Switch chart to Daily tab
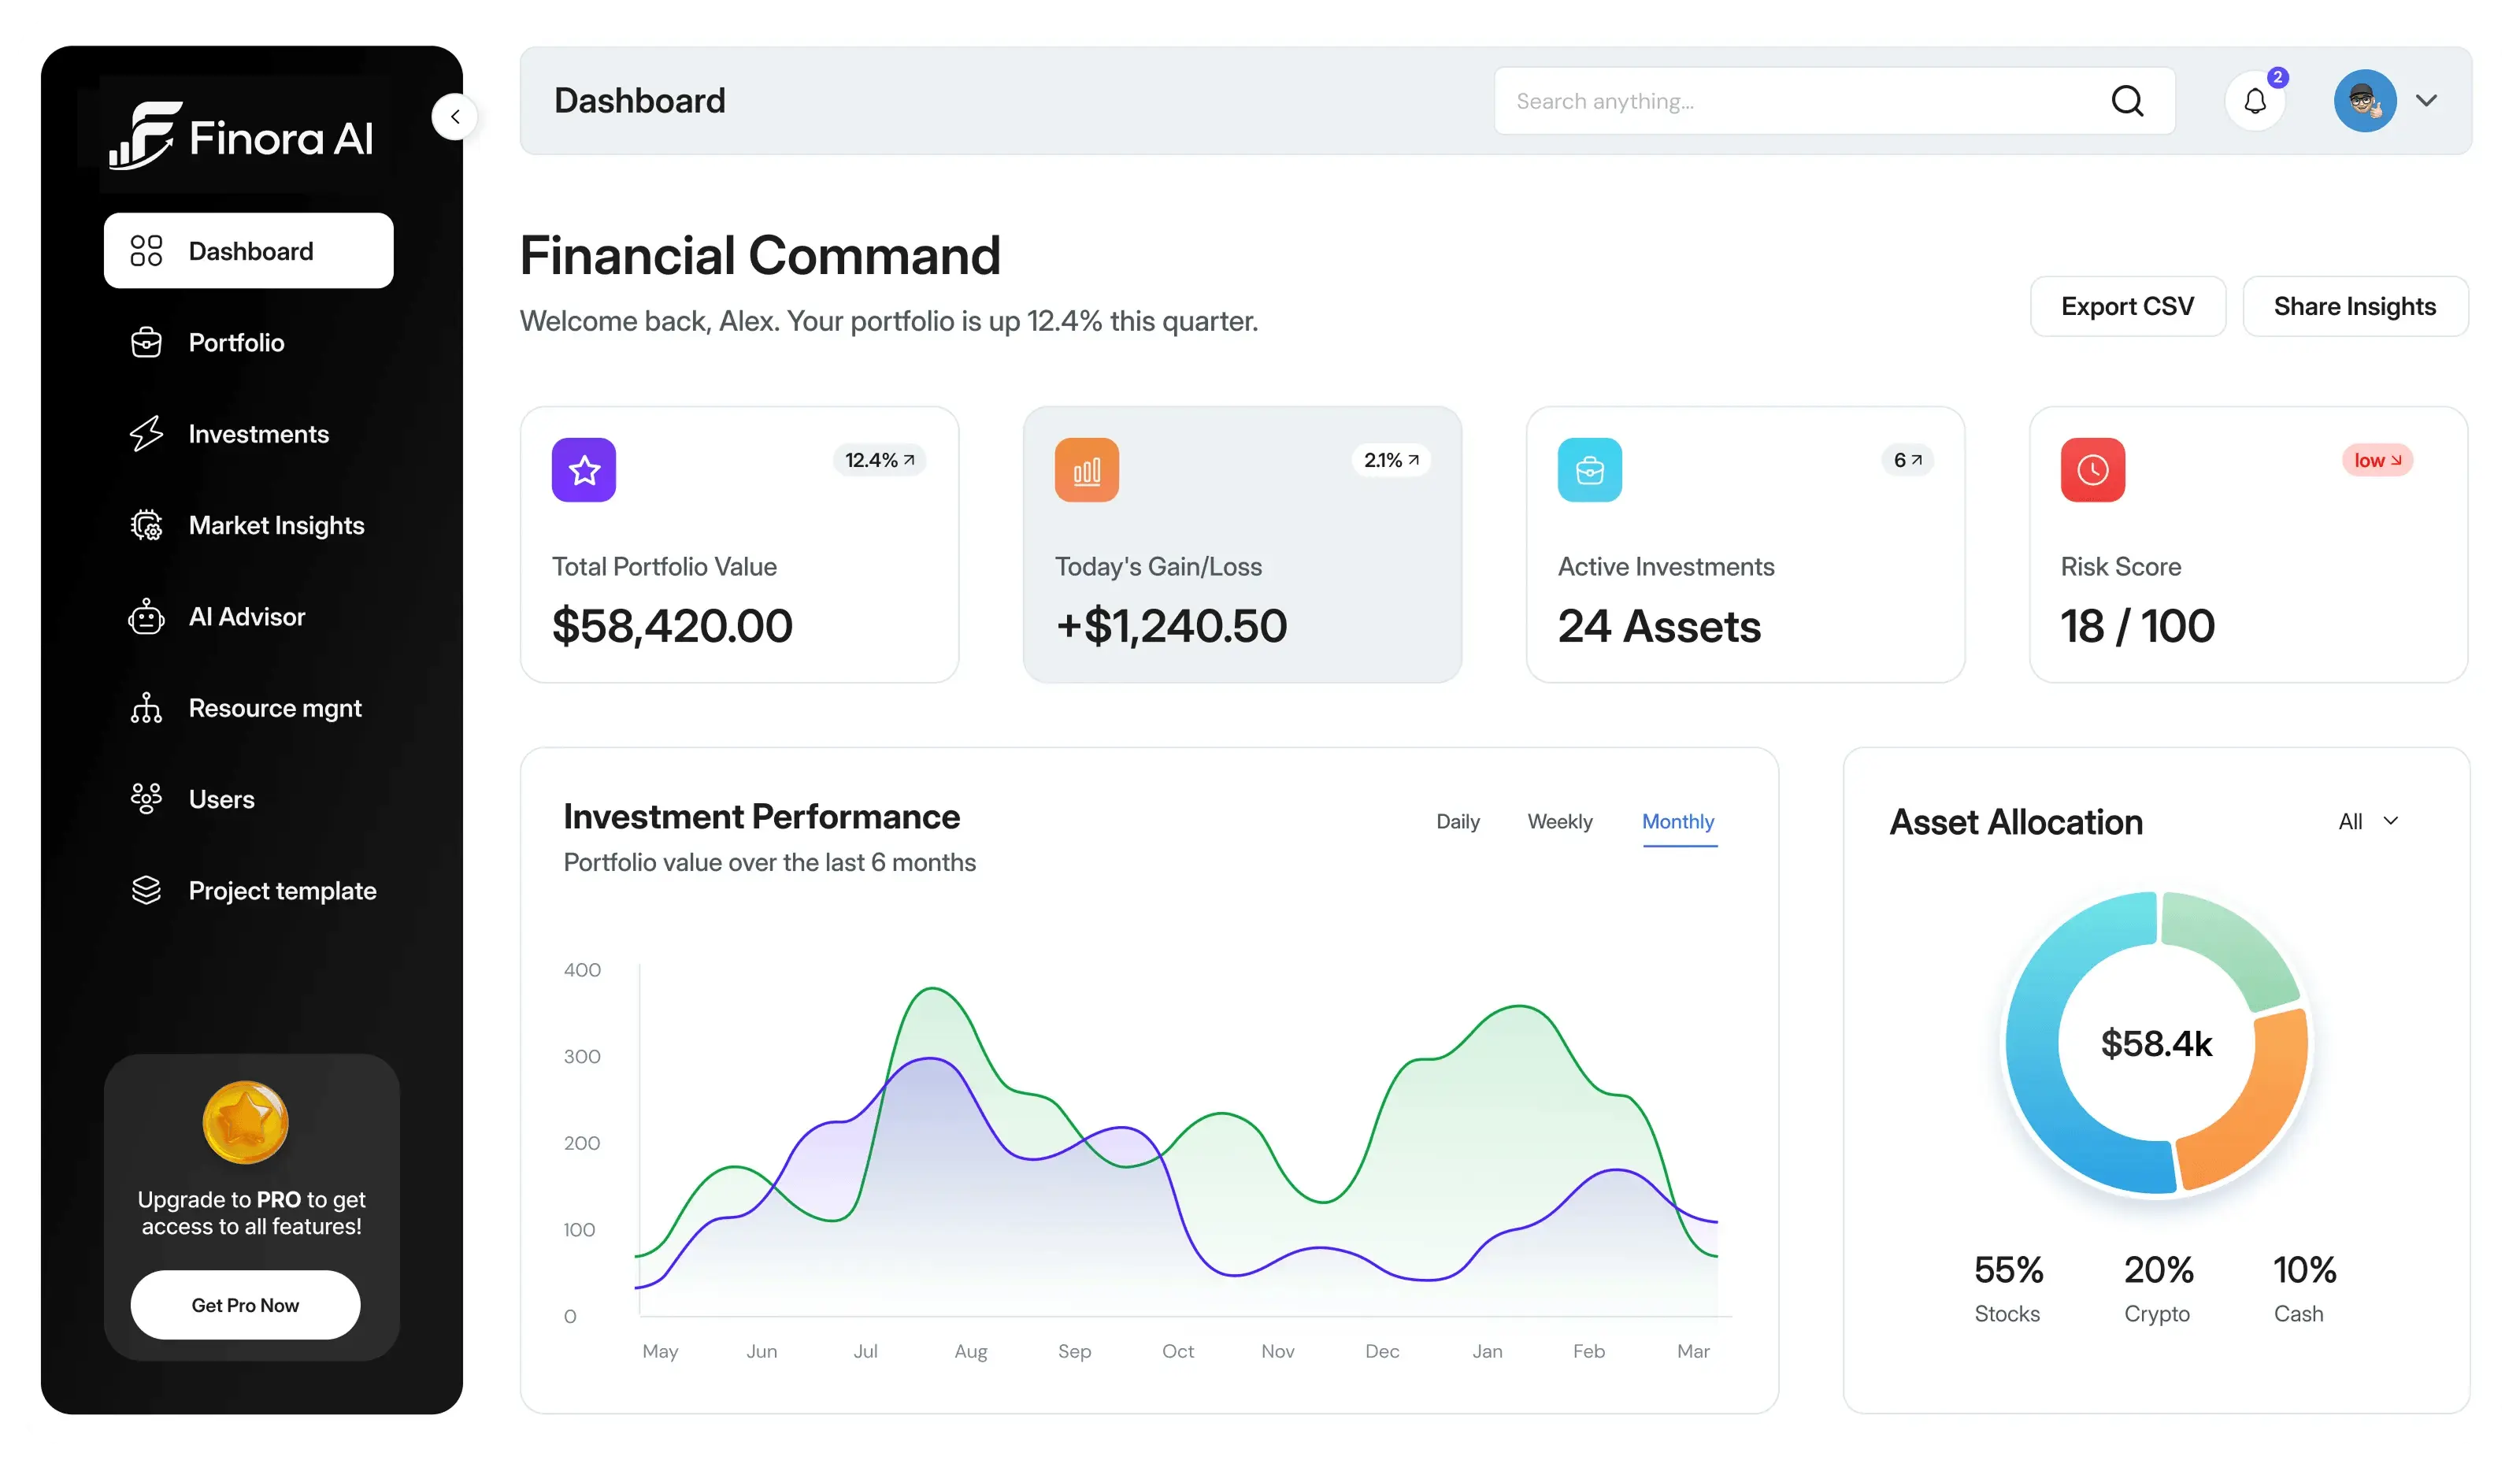This screenshot has height=1460, width=2520. click(x=1458, y=821)
